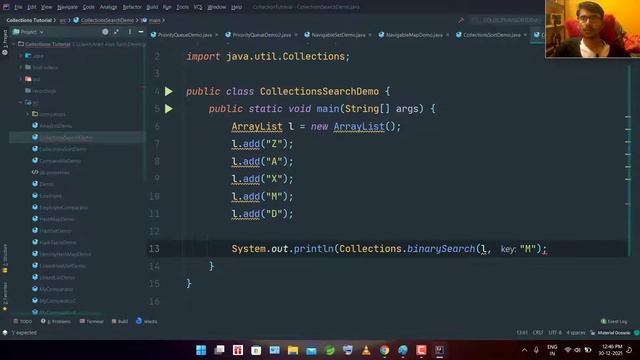Open the Tools menu

tap(182, 7)
